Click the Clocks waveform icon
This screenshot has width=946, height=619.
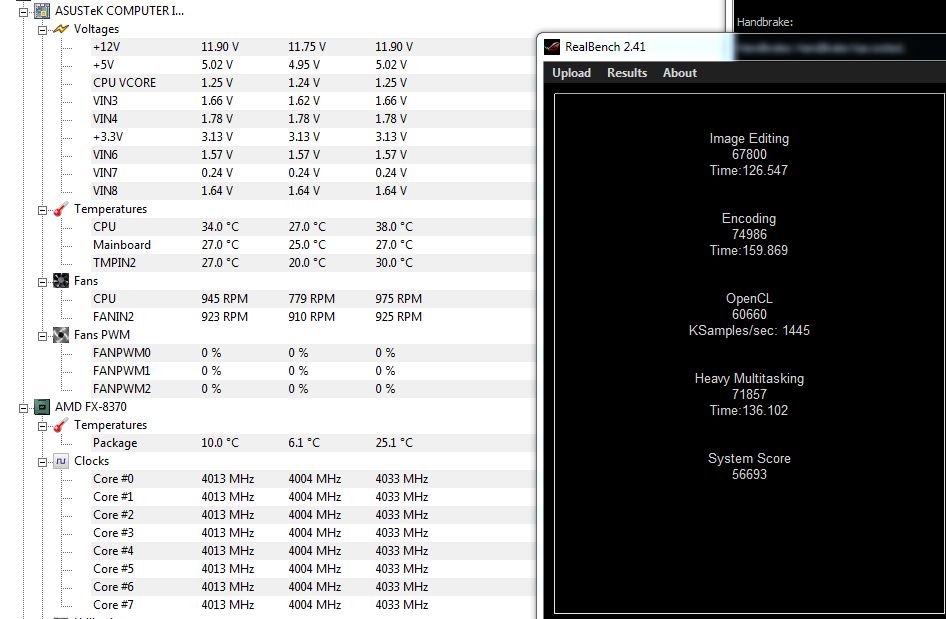[61, 461]
